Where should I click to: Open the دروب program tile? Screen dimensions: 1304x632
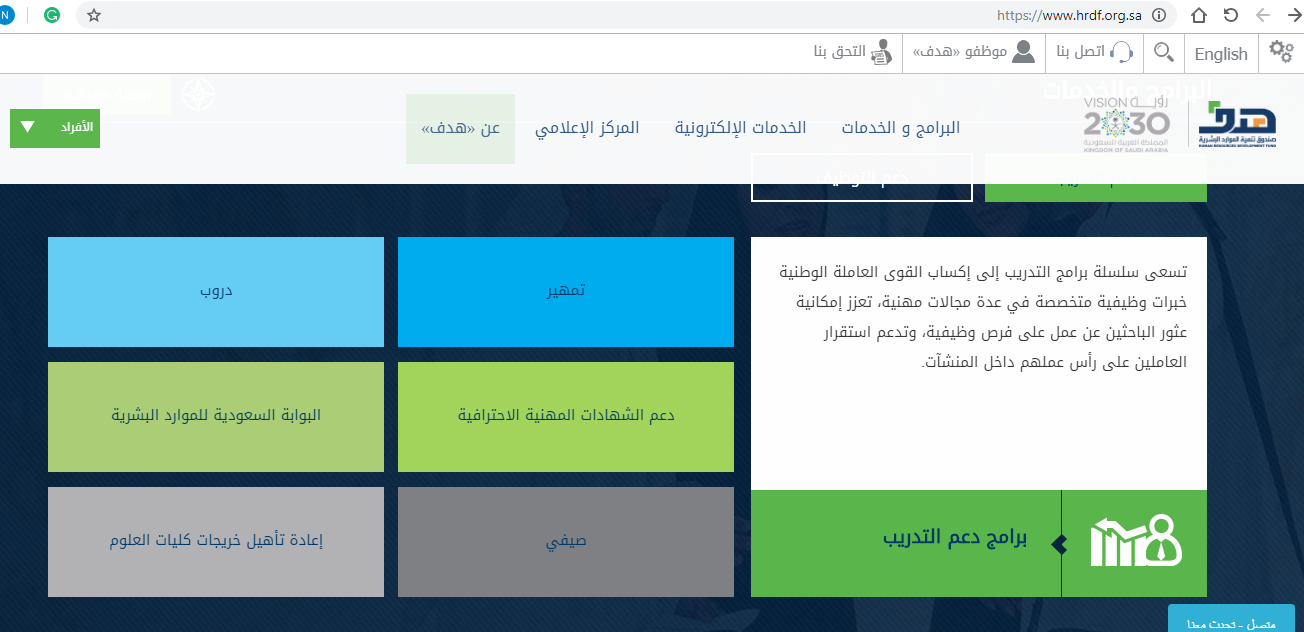pyautogui.click(x=216, y=291)
